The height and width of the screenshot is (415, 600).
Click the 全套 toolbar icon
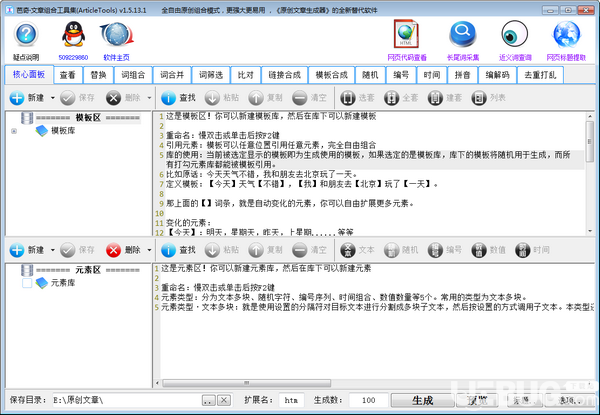coord(401,98)
